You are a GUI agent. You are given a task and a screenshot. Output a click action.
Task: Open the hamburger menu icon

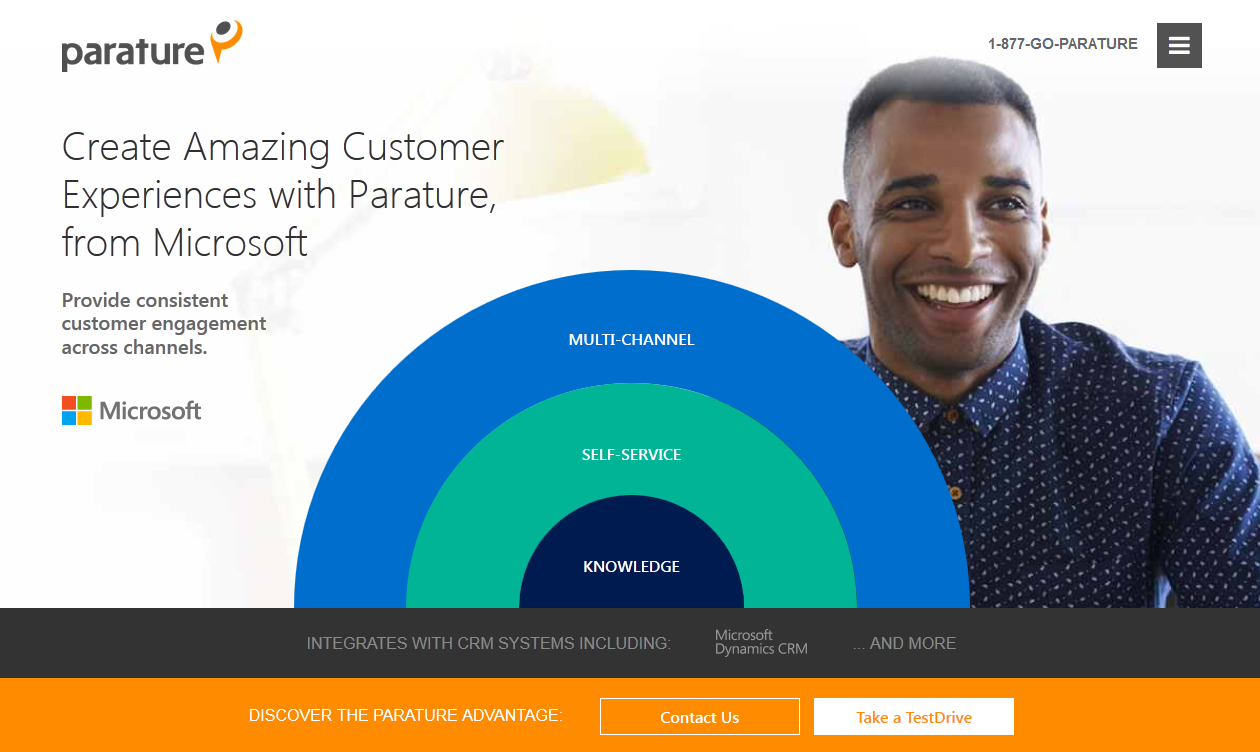(1179, 46)
